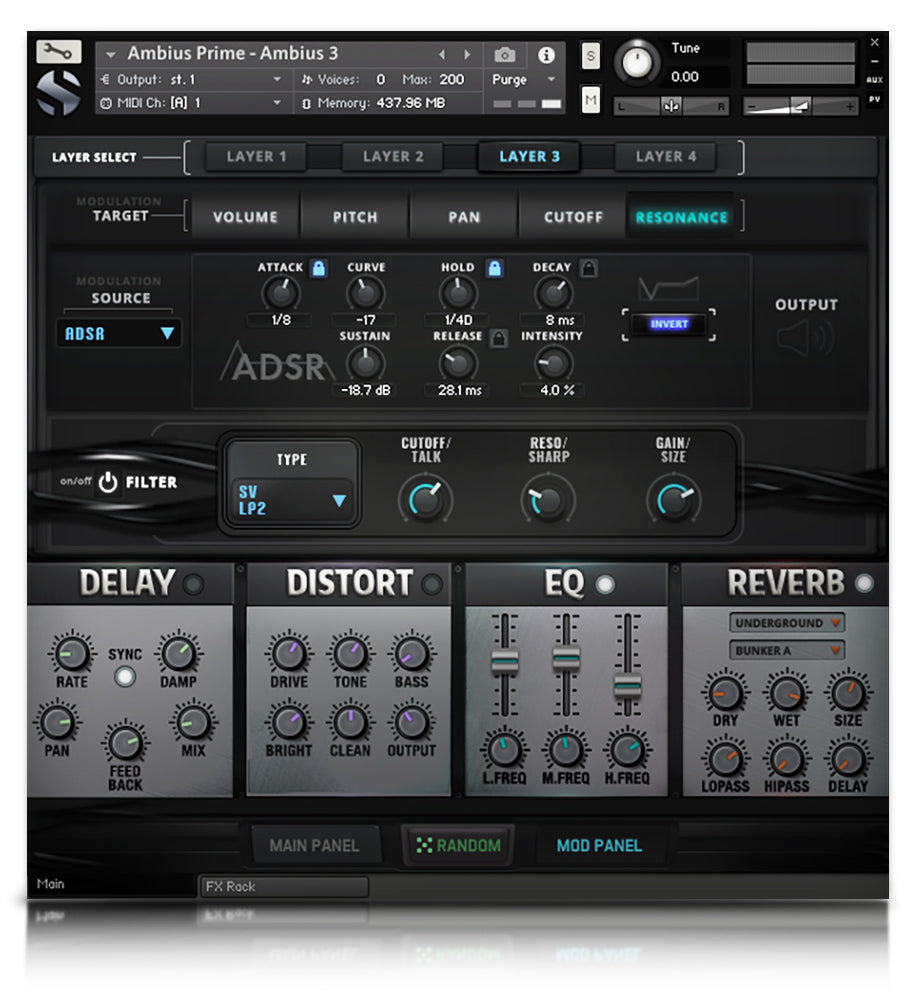The height and width of the screenshot is (1002, 911).
Task: Click the wrench settings icon
Action: pyautogui.click(x=58, y=52)
